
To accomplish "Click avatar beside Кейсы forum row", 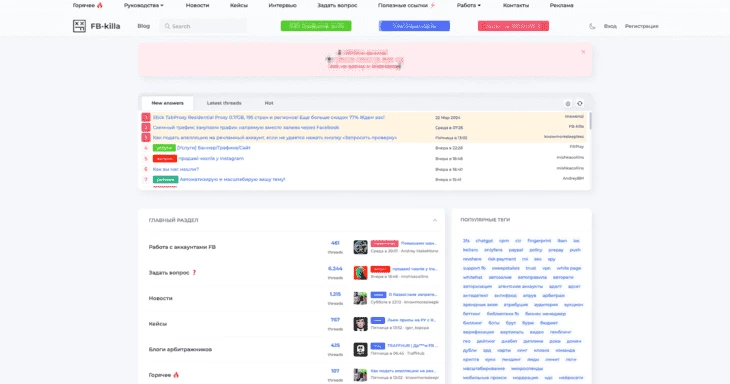I will (360, 324).
